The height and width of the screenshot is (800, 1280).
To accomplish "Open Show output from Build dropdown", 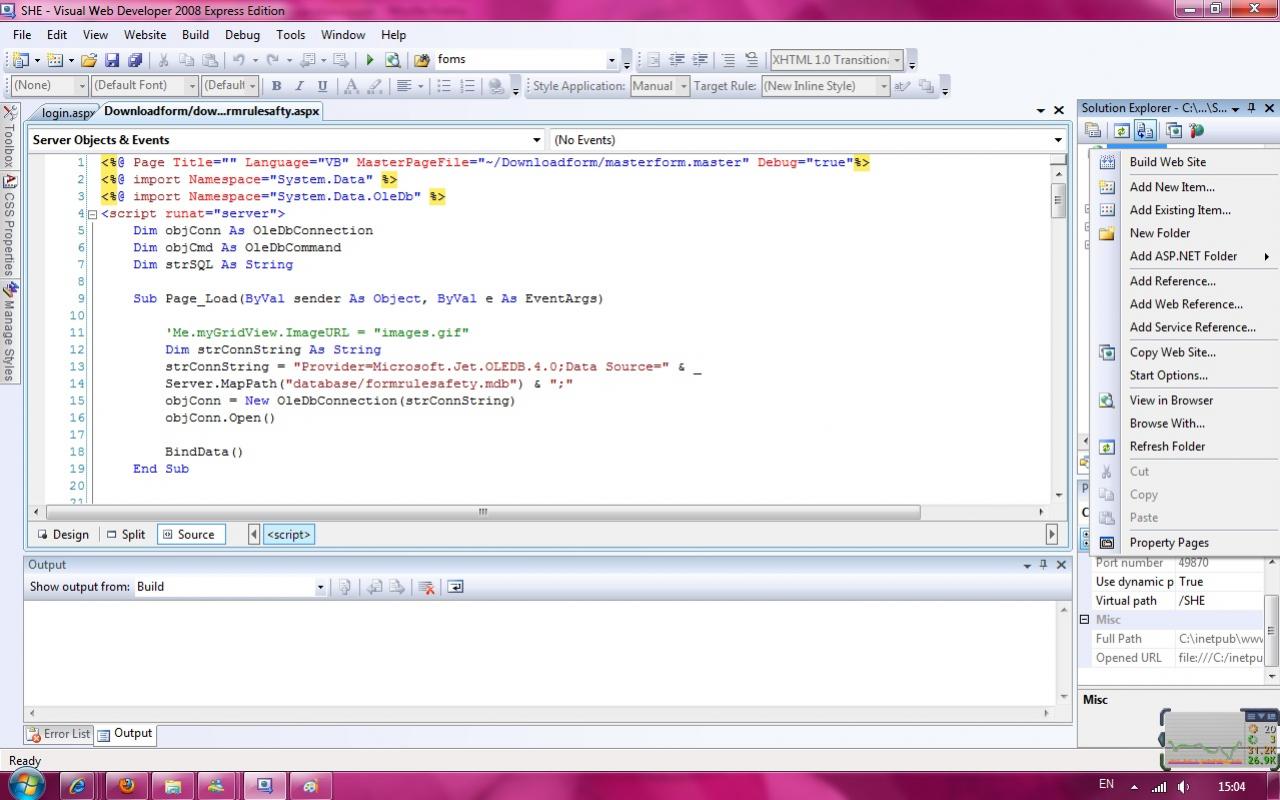I will [x=320, y=587].
